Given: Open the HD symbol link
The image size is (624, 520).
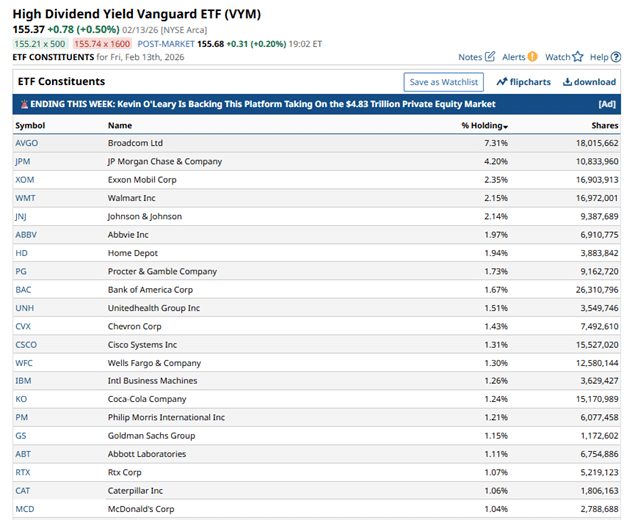Looking at the screenshot, I should pyautogui.click(x=21, y=253).
